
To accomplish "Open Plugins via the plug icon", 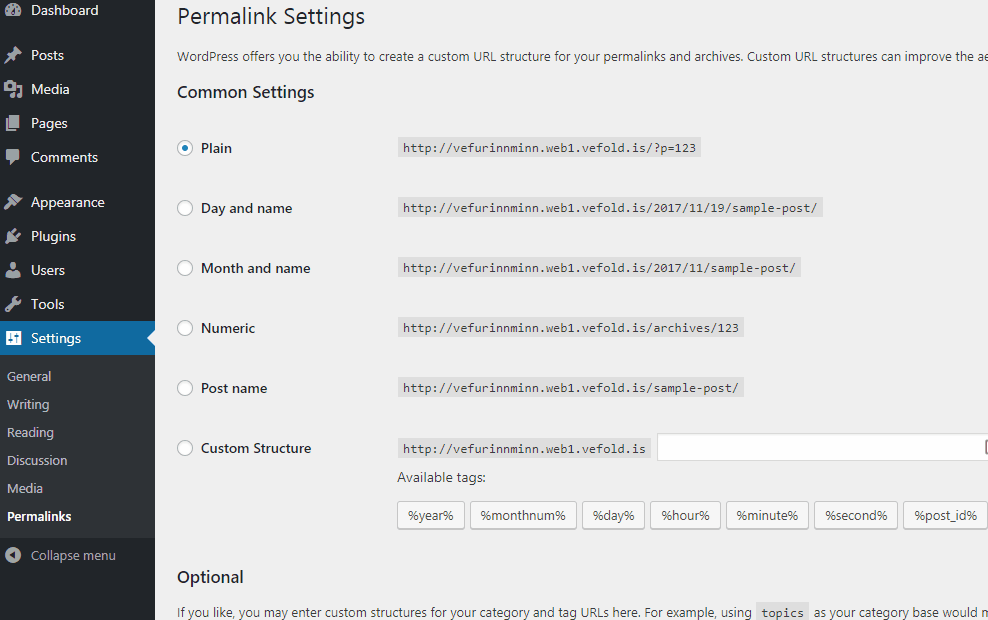I will (x=12, y=236).
